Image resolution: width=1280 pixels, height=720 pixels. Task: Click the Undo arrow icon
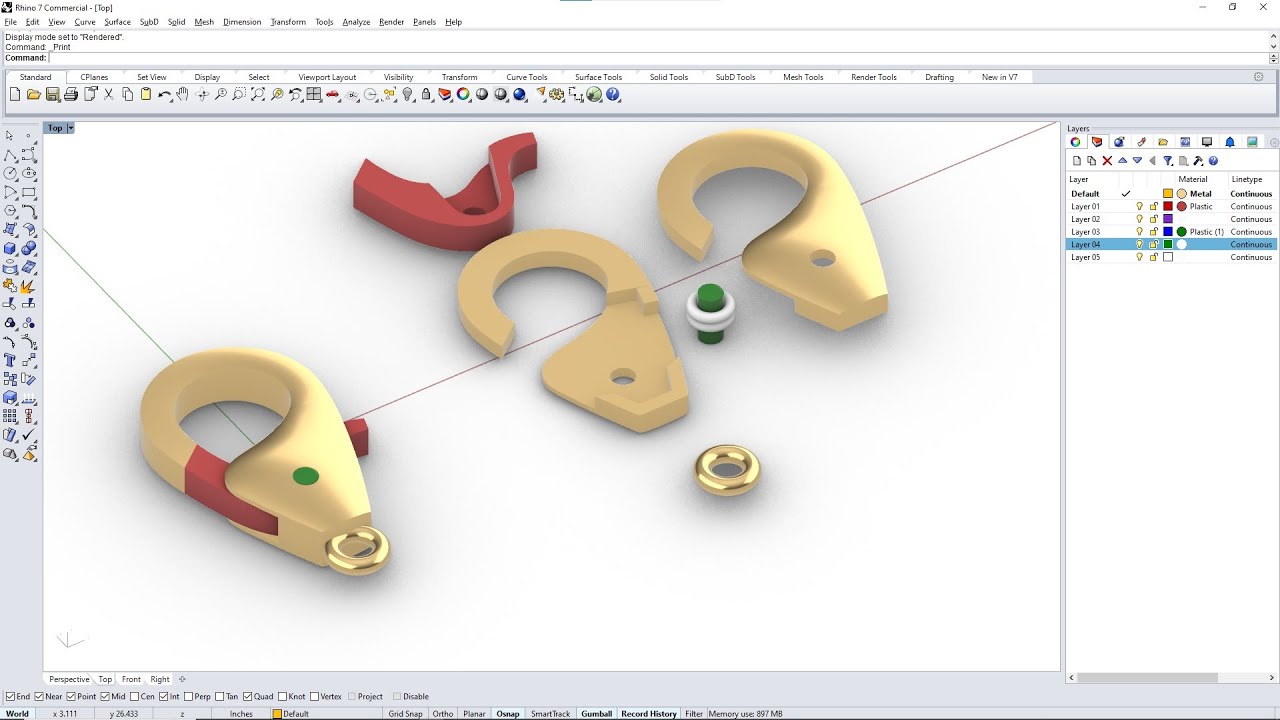point(164,95)
